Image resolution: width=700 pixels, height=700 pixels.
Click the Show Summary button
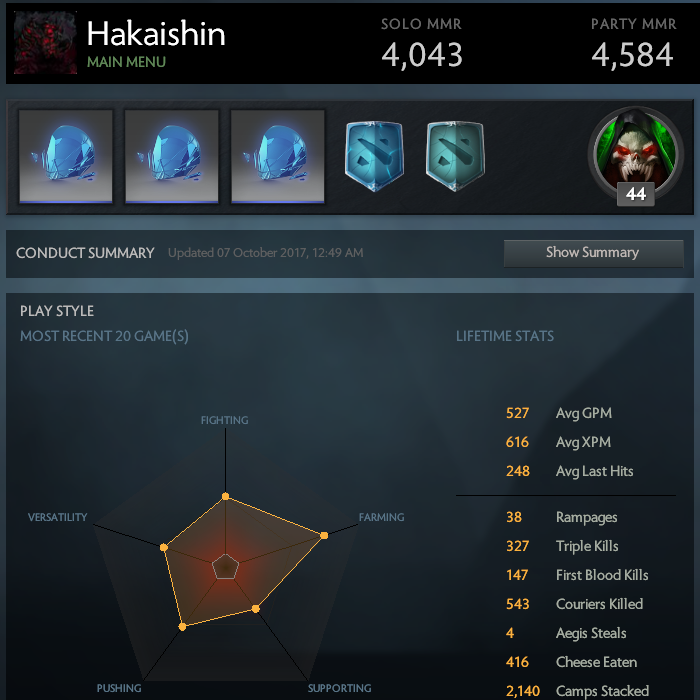click(593, 253)
